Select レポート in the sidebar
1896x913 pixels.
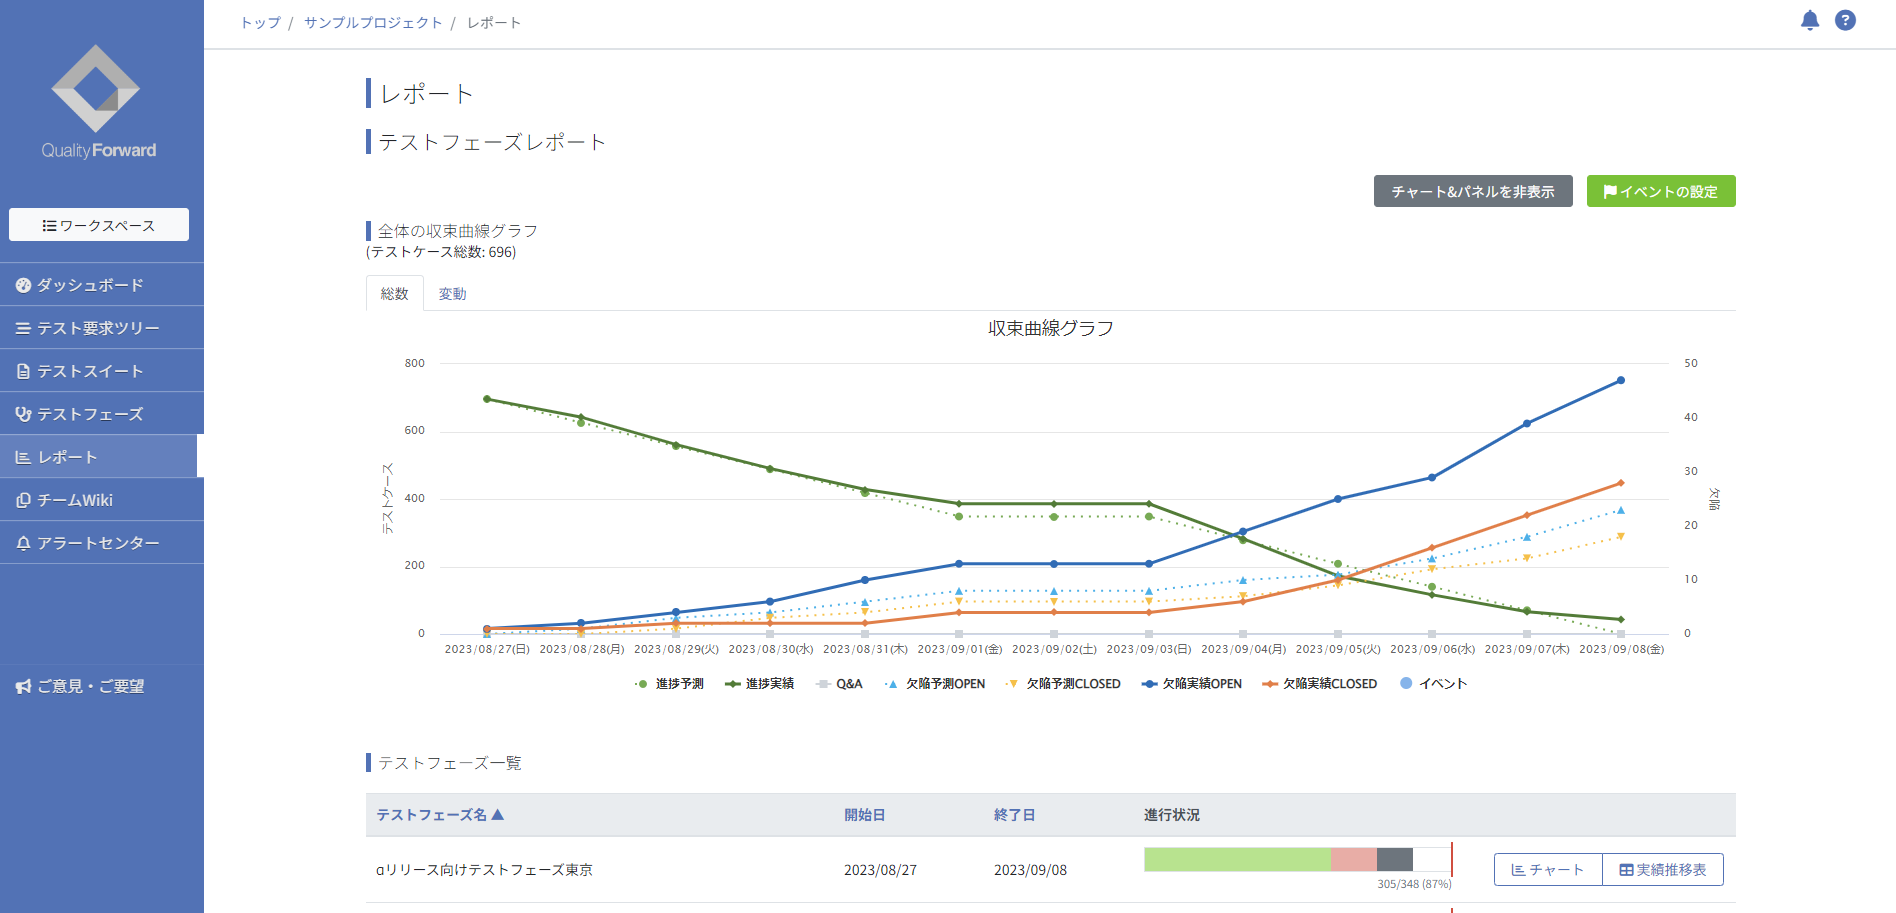[98, 457]
